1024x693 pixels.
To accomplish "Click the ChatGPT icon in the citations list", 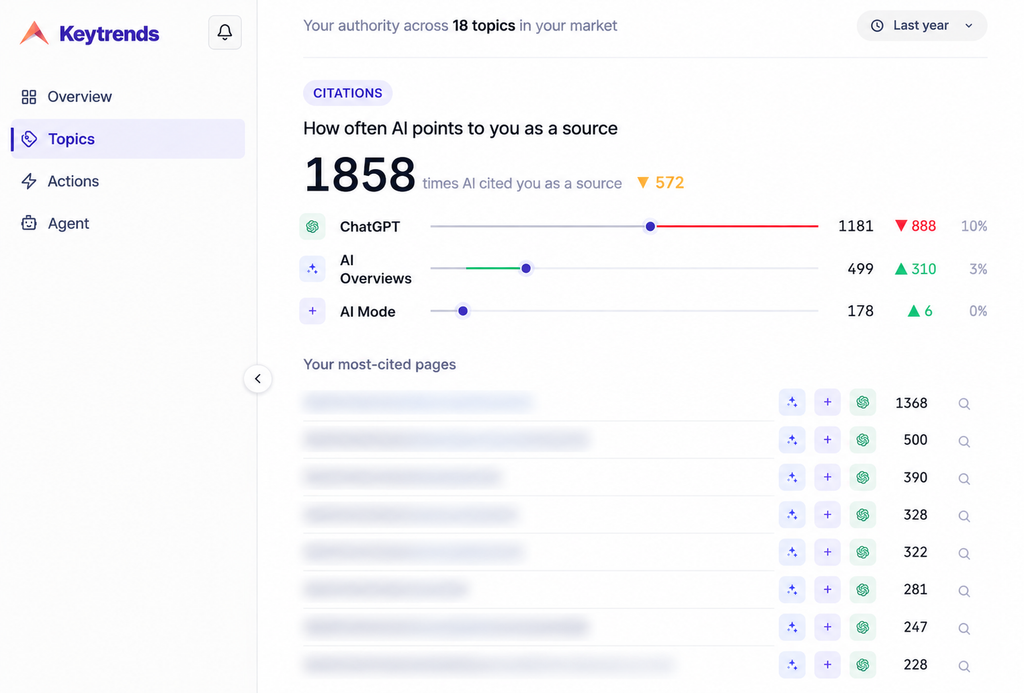I will click(x=312, y=227).
